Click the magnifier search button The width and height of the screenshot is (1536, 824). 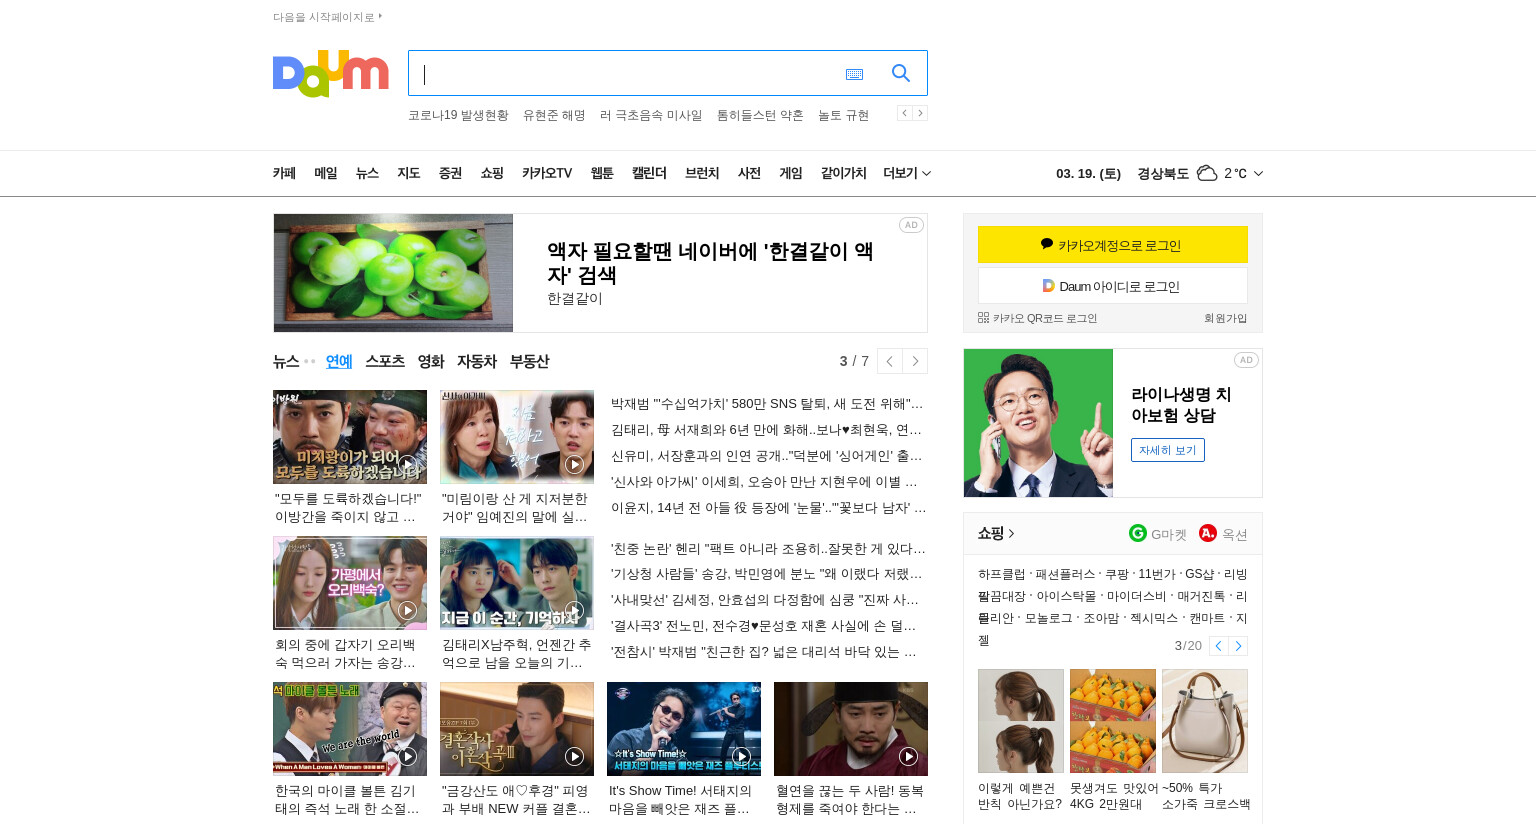click(x=901, y=73)
